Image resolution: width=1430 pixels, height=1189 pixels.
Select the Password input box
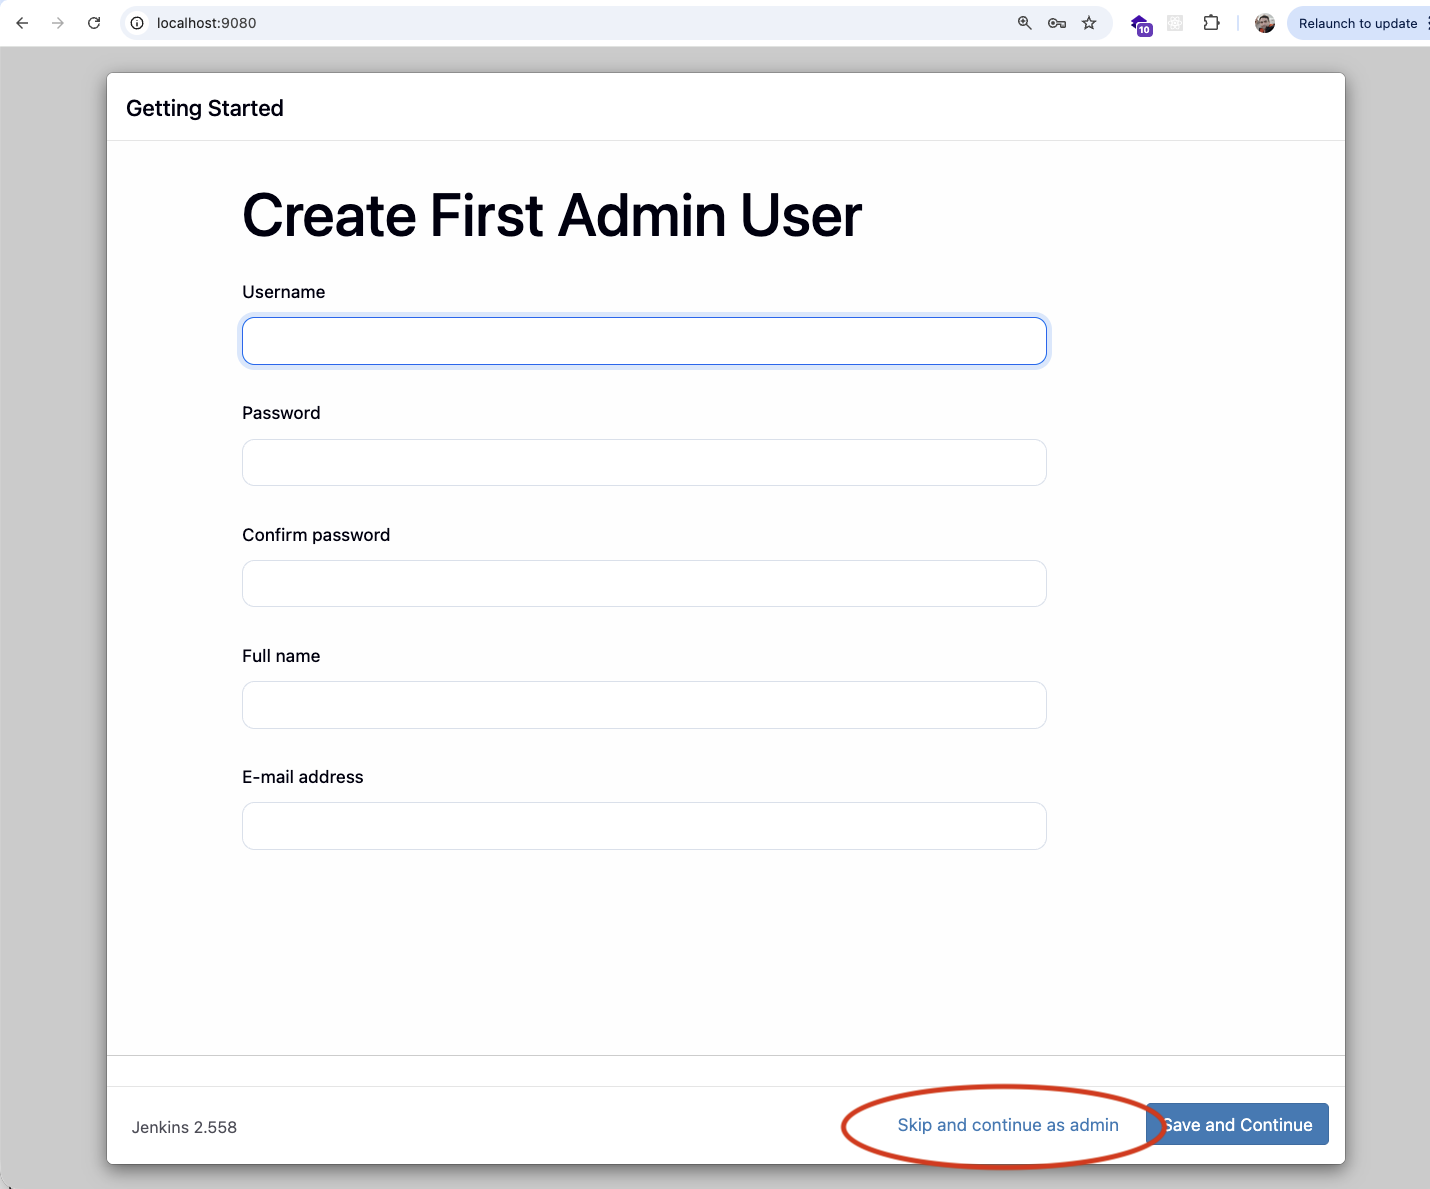644,463
